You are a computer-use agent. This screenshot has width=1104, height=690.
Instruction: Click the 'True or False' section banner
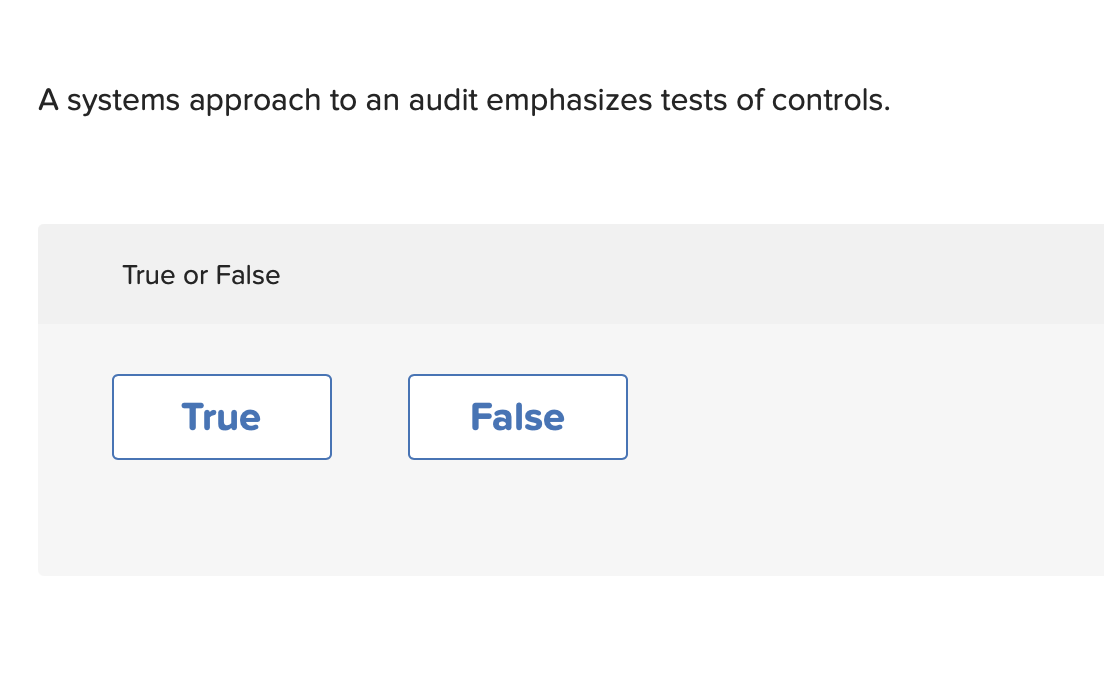point(201,273)
